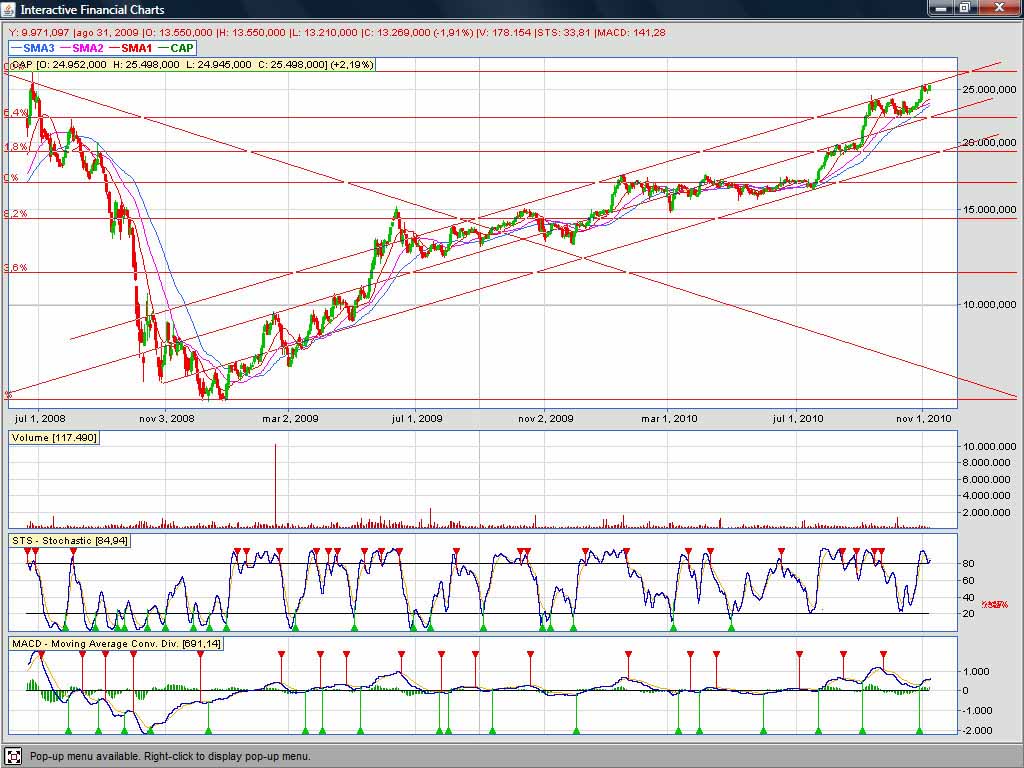Click the -2.000 label on the MACD axis
The width and height of the screenshot is (1024, 768).
coord(976,731)
